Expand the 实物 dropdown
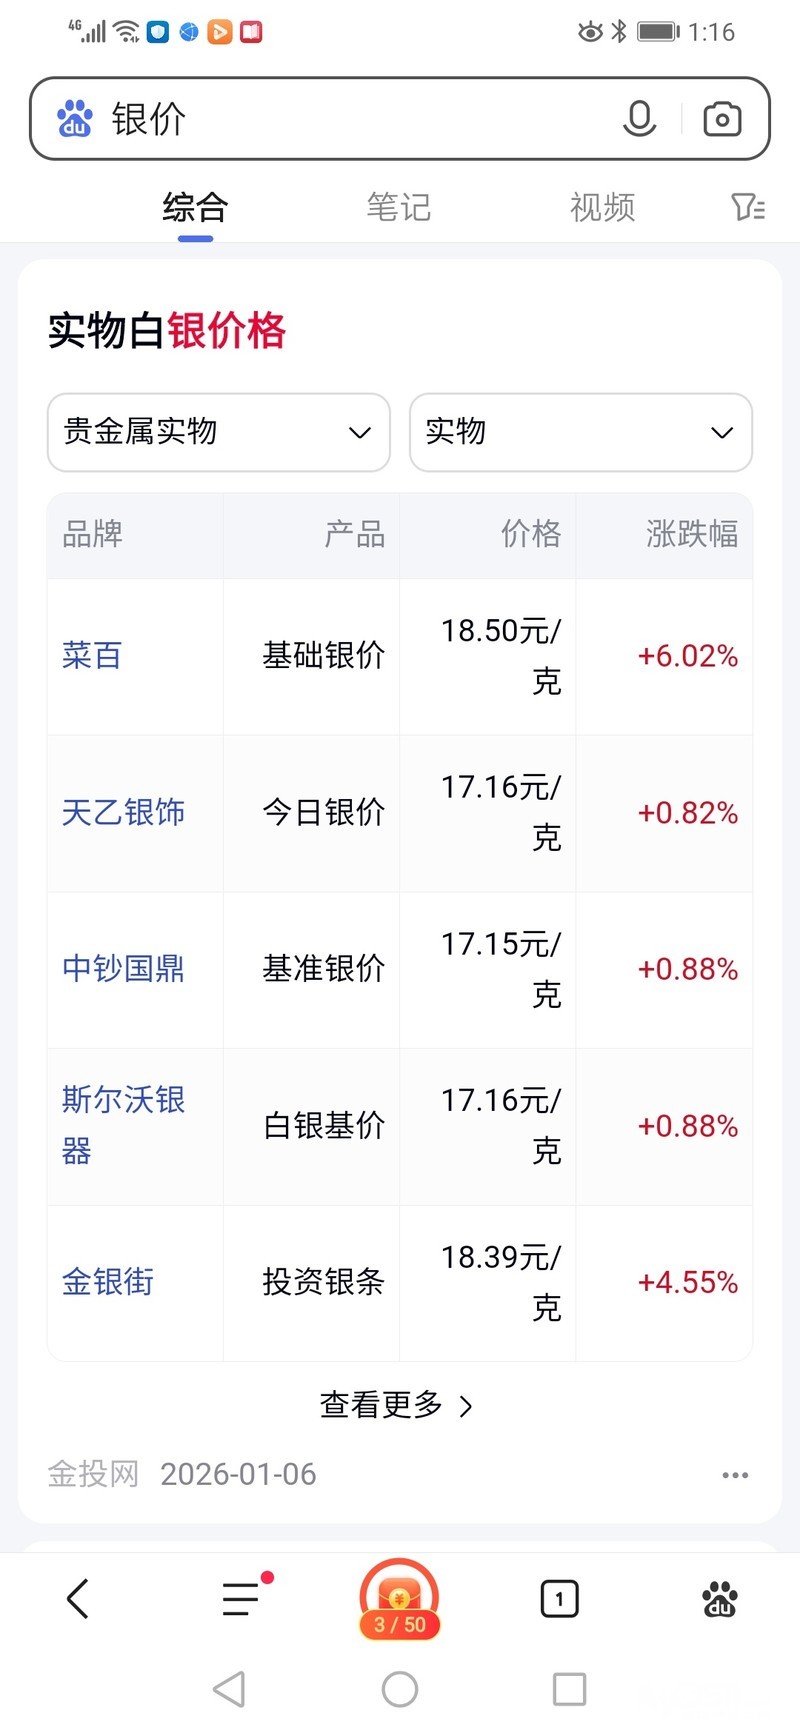 (x=580, y=432)
